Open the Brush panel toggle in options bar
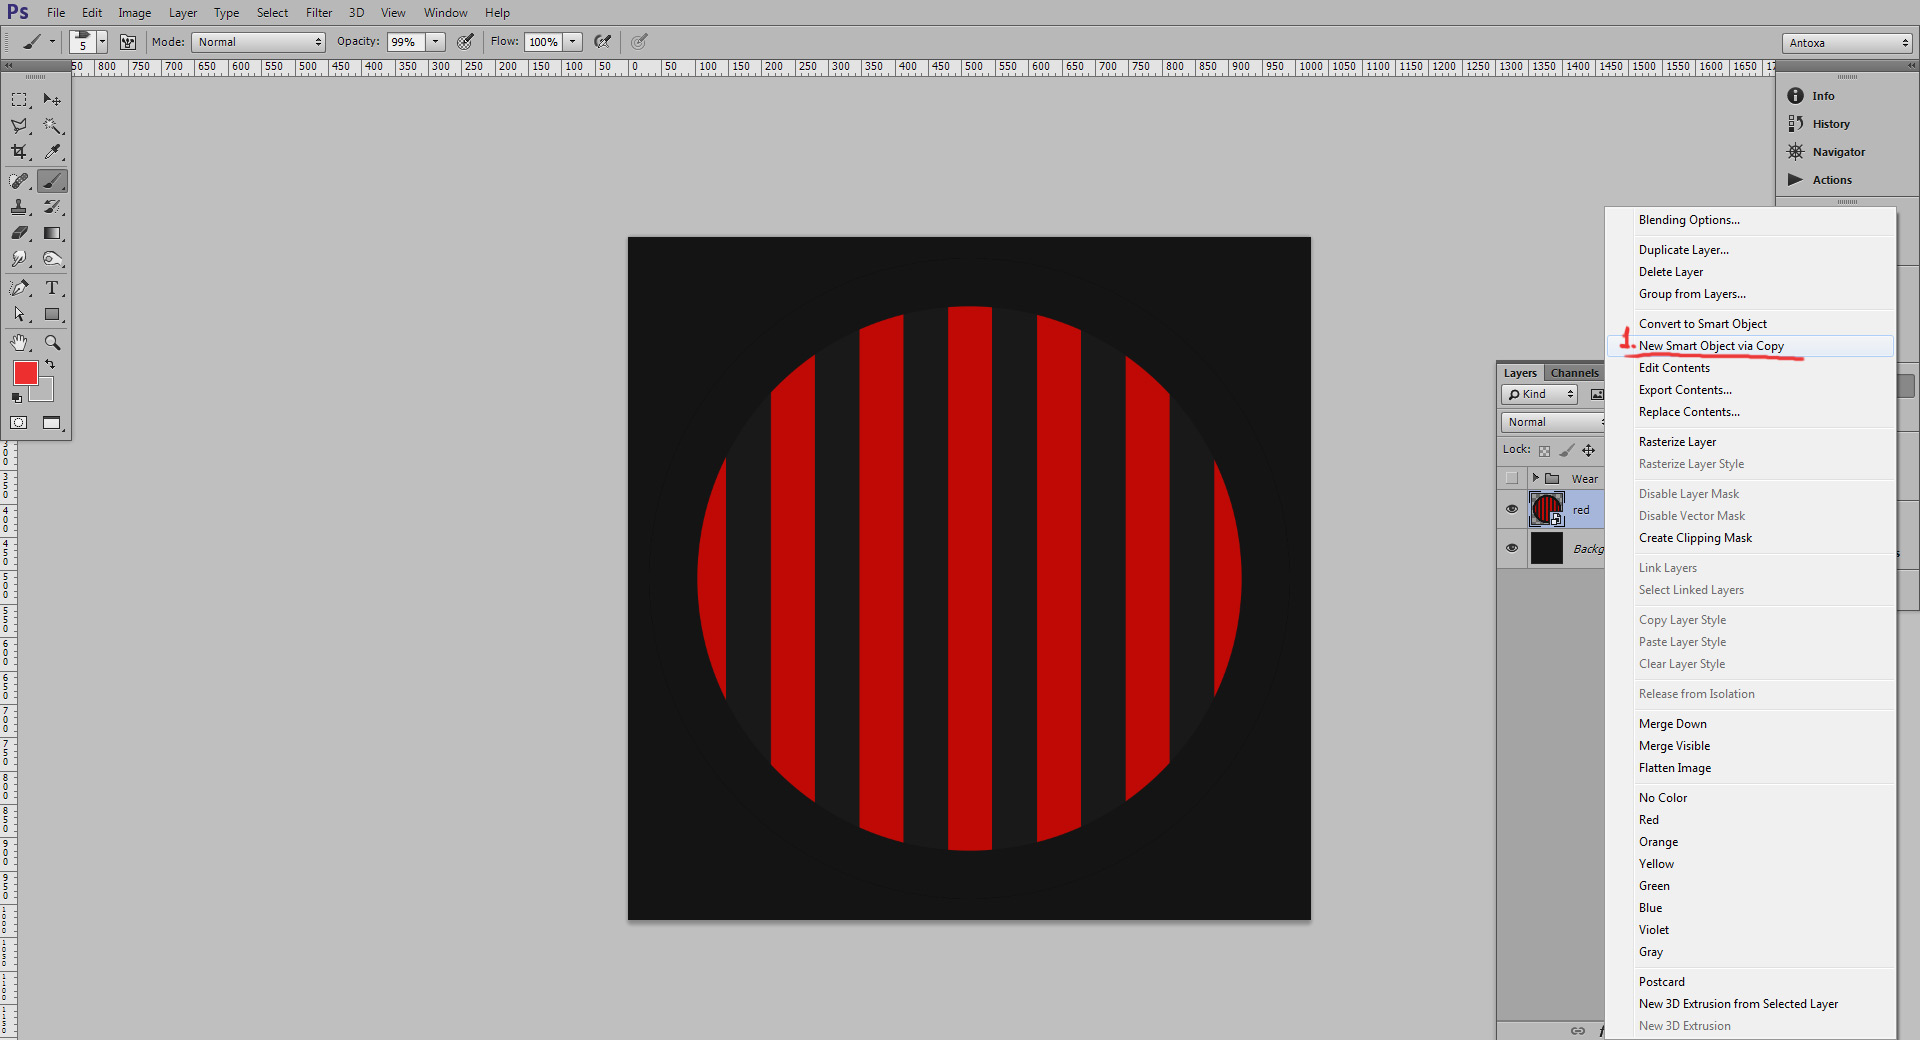This screenshot has width=1920, height=1040. [128, 42]
